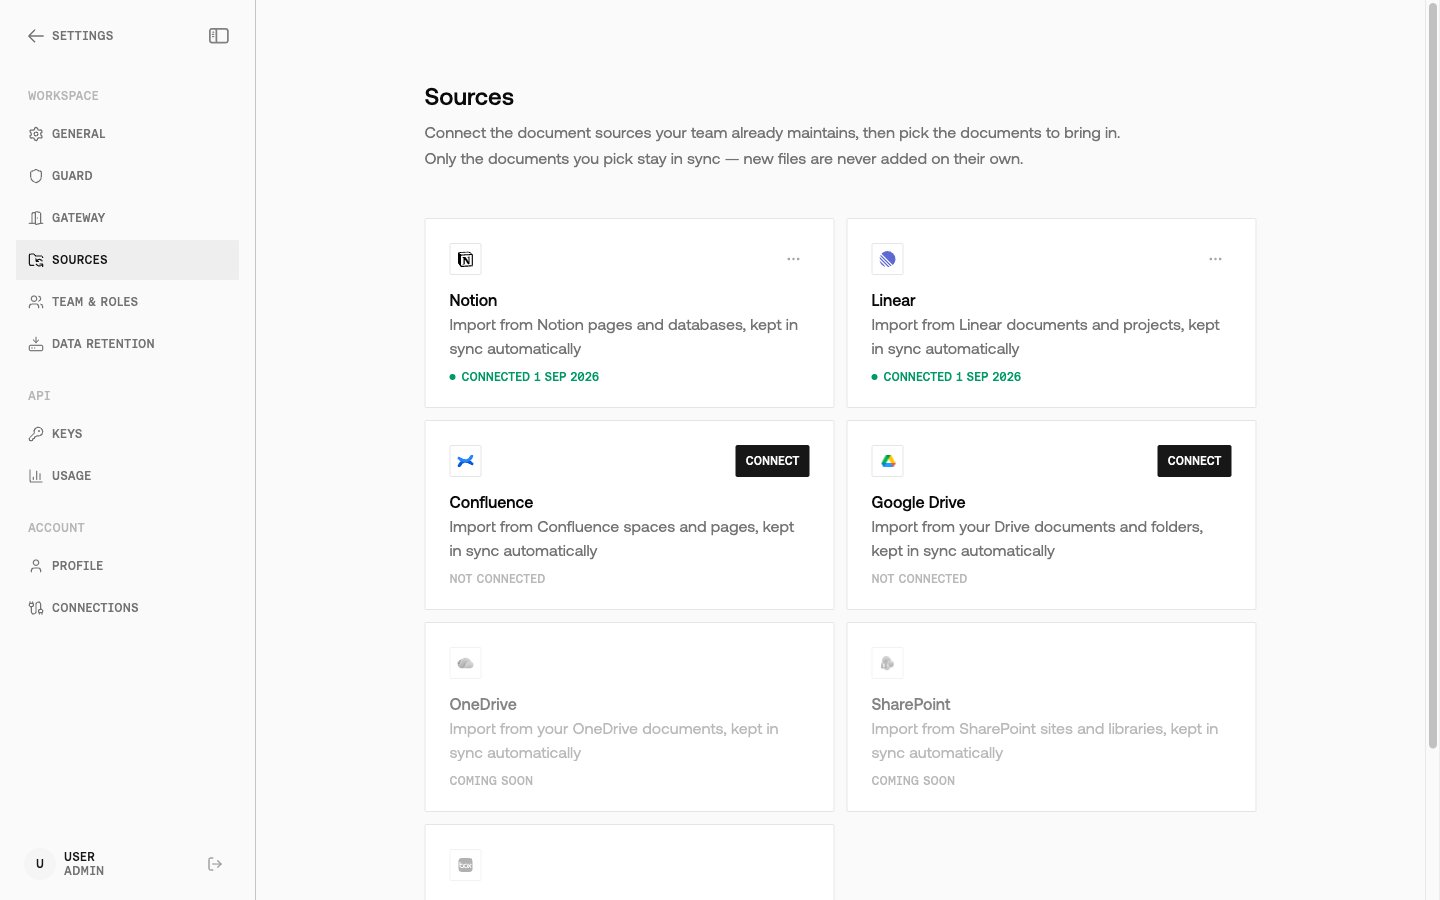Click the Google Drive logo icon

(x=887, y=461)
